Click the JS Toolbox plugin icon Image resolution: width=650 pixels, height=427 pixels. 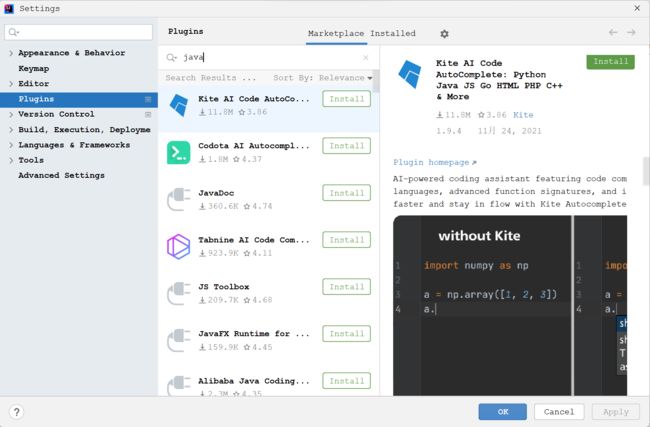tap(179, 293)
